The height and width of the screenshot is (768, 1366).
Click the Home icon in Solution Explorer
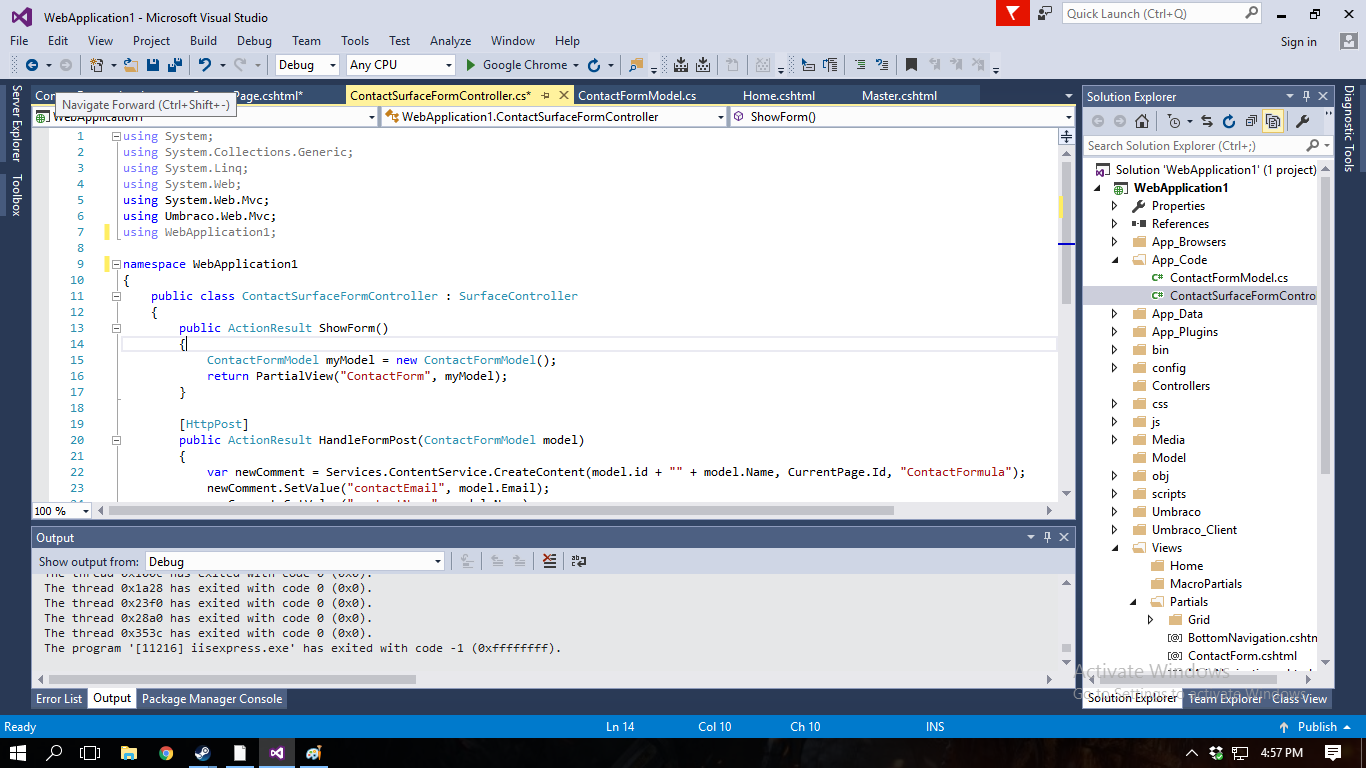click(1141, 121)
